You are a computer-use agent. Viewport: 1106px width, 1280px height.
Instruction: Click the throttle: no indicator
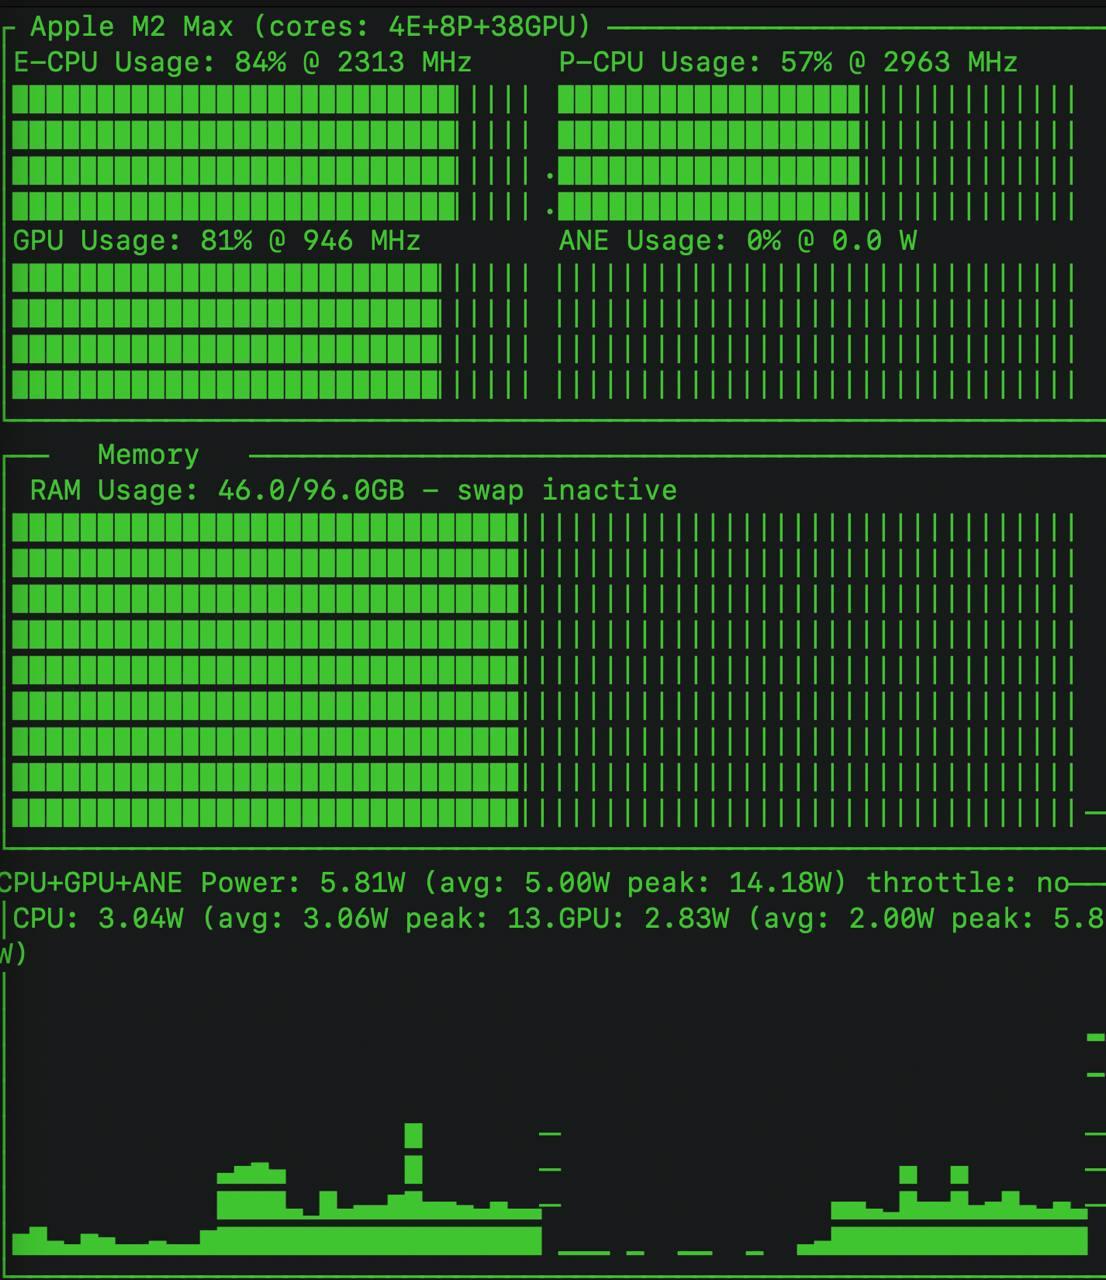pos(968,882)
